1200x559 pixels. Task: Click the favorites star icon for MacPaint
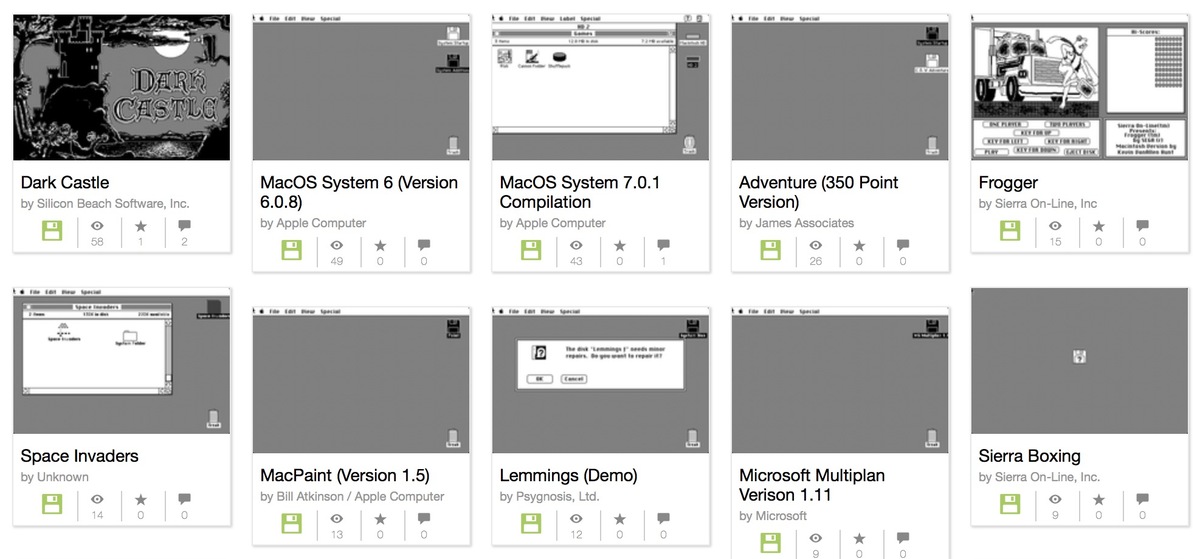[x=380, y=519]
